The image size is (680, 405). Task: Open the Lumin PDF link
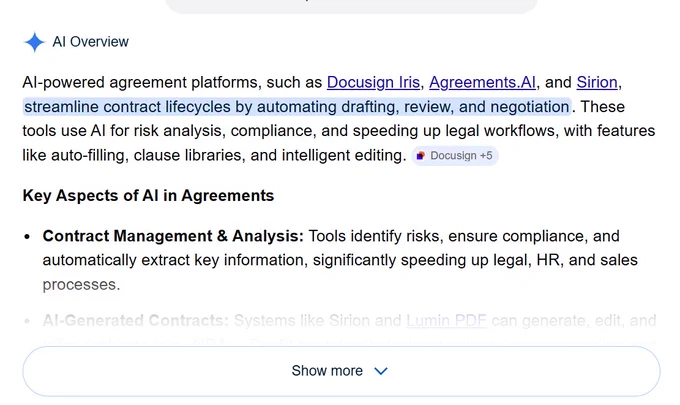point(446,320)
